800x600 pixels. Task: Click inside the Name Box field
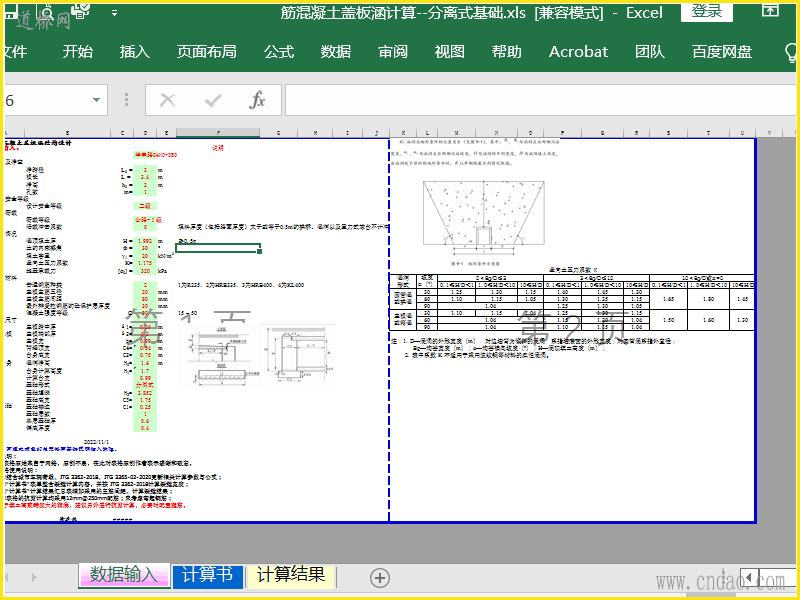pyautogui.click(x=46, y=100)
